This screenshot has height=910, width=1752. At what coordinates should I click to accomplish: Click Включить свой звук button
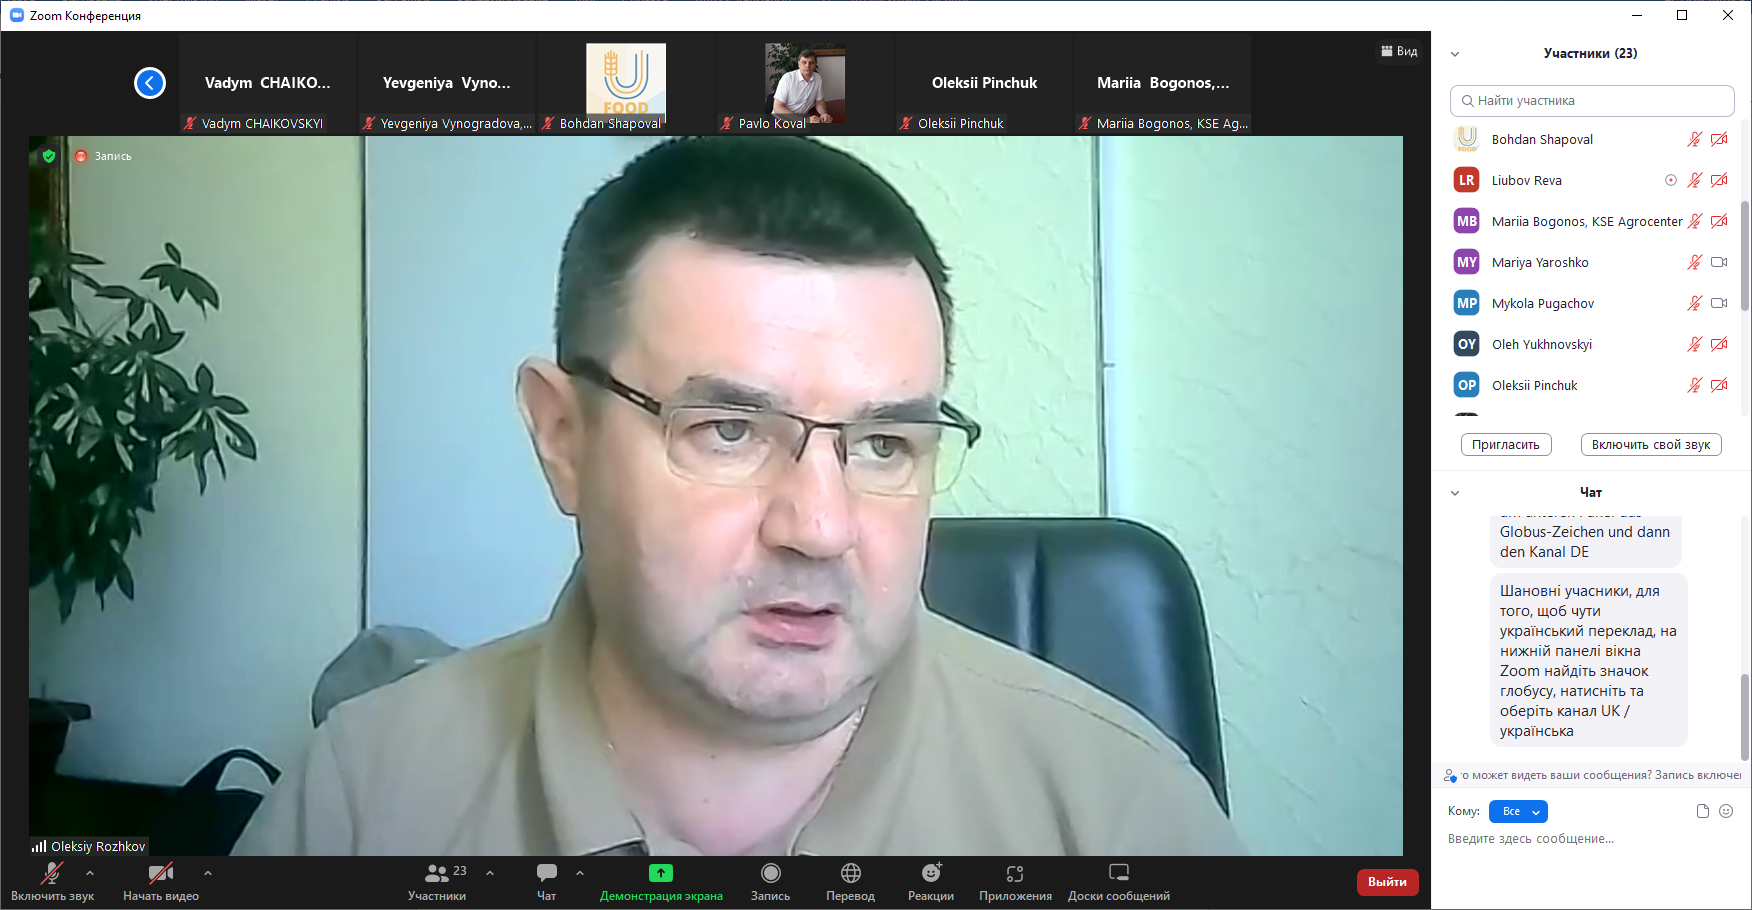pos(1651,445)
